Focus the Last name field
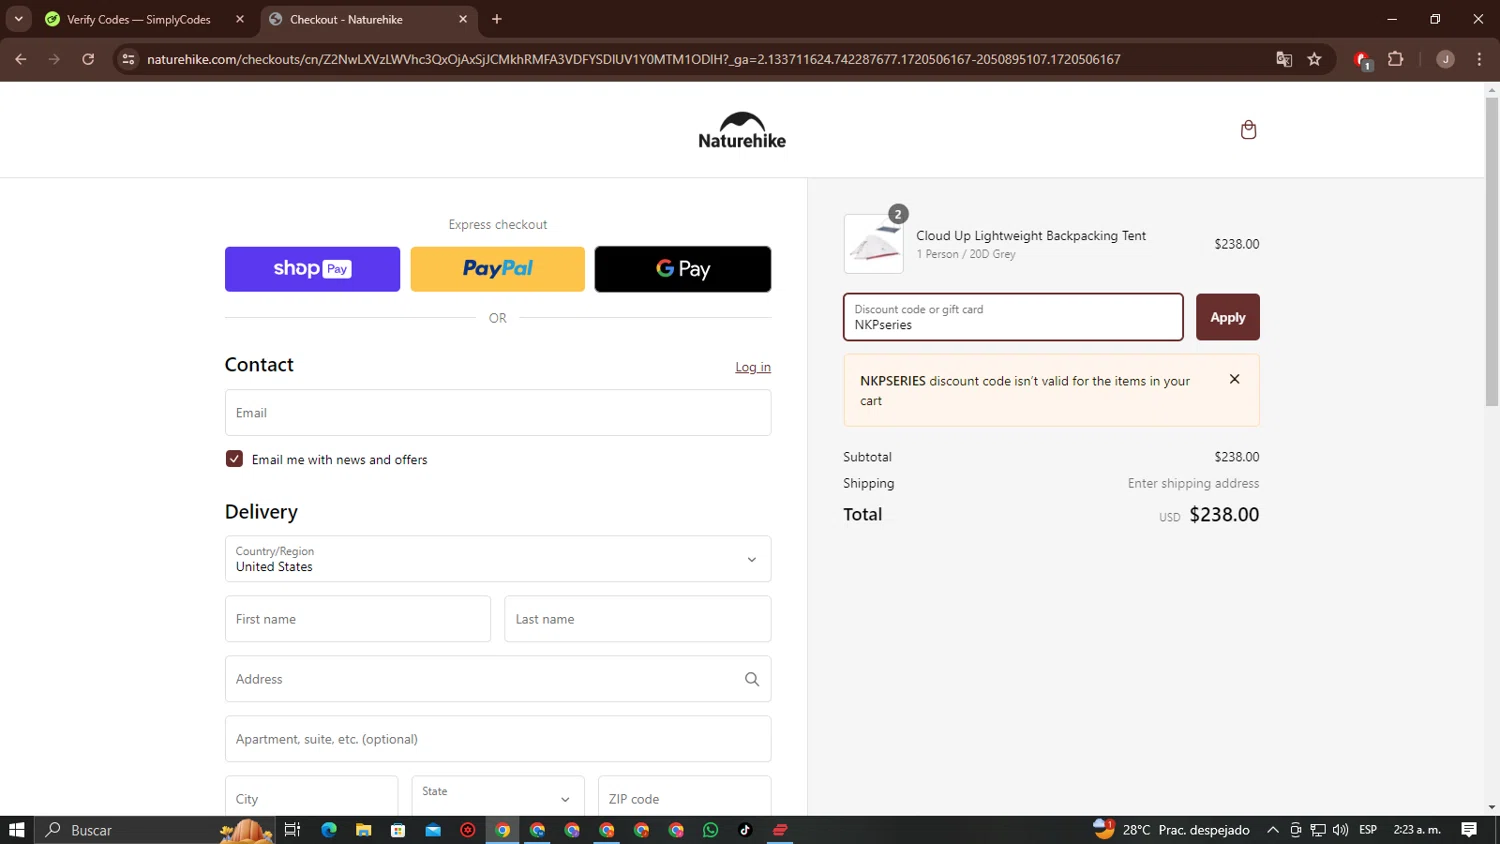 (x=638, y=619)
